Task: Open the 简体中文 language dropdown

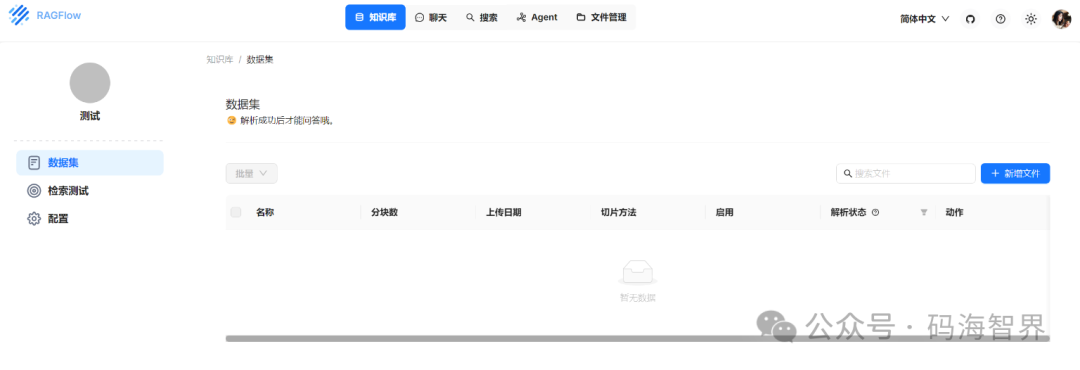Action: [924, 19]
